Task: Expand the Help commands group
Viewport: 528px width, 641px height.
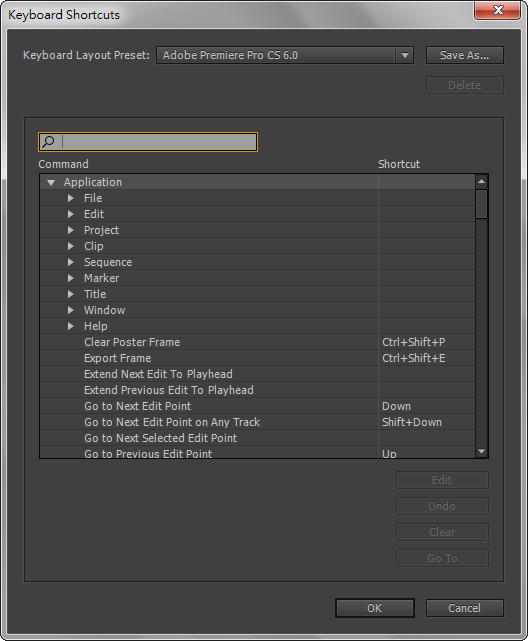Action: click(71, 326)
